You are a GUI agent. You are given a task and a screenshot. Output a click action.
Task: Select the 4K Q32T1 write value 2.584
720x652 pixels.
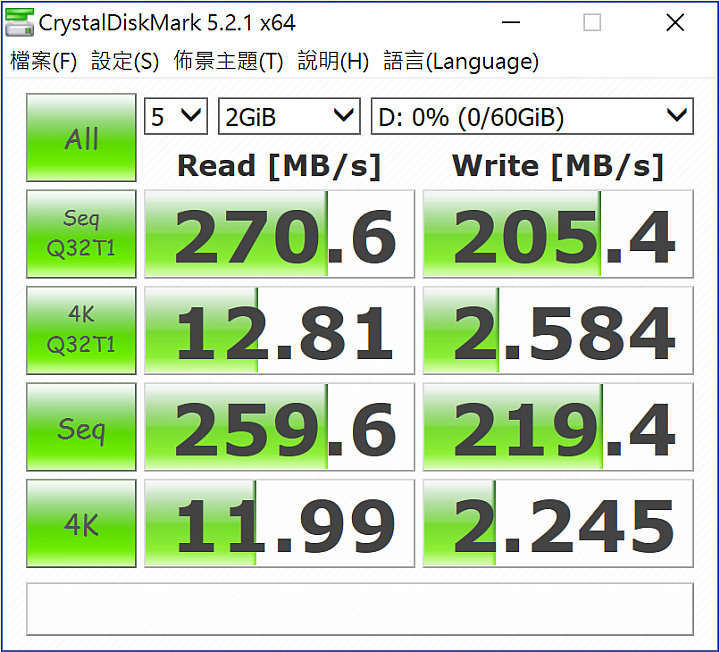pos(558,331)
